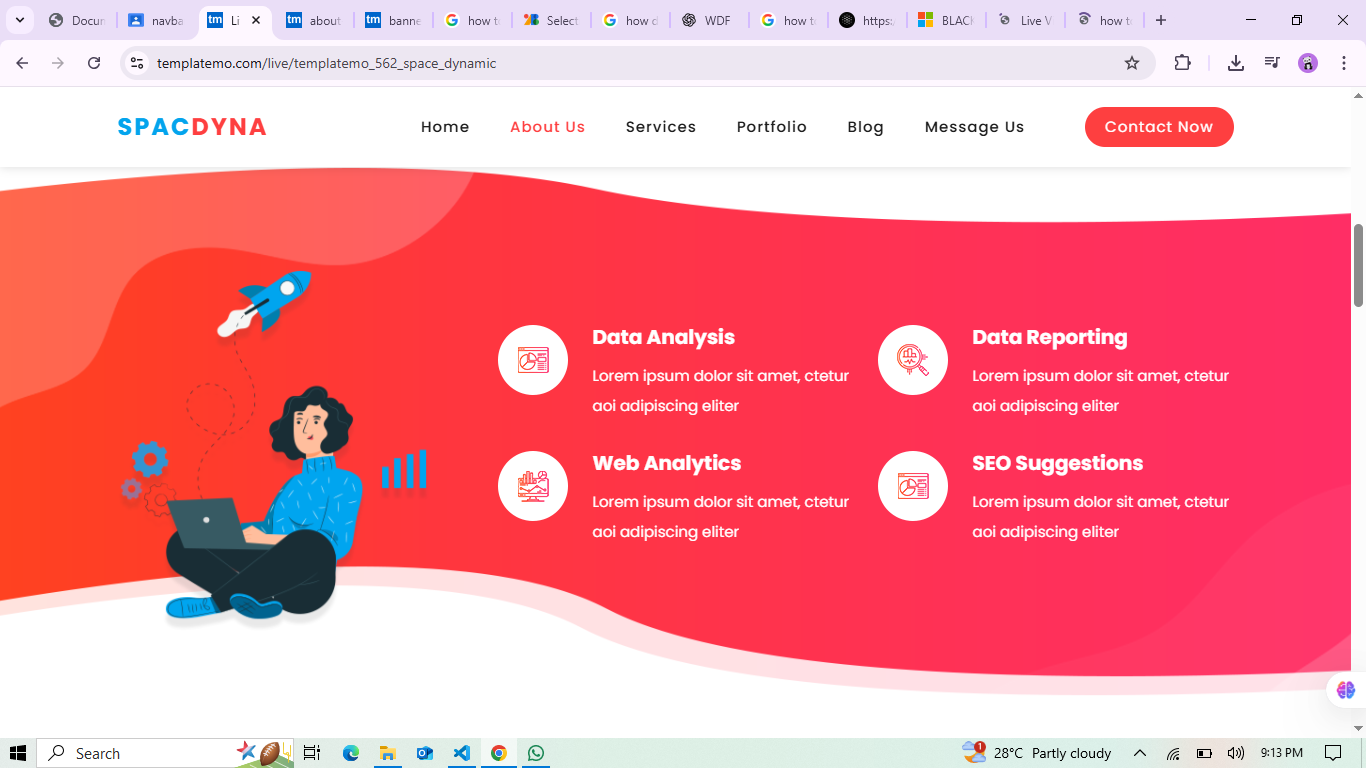
Task: Click the Data Analysis circle icon
Action: (533, 360)
